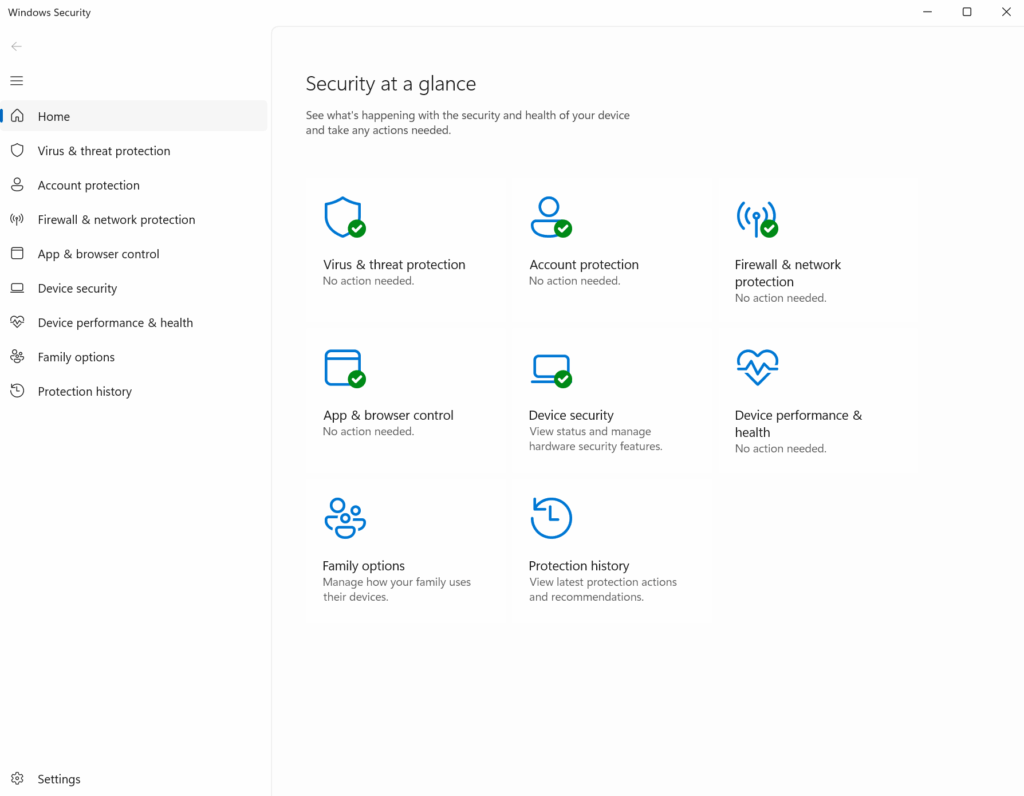Open Settings at the sidebar bottom

(59, 779)
